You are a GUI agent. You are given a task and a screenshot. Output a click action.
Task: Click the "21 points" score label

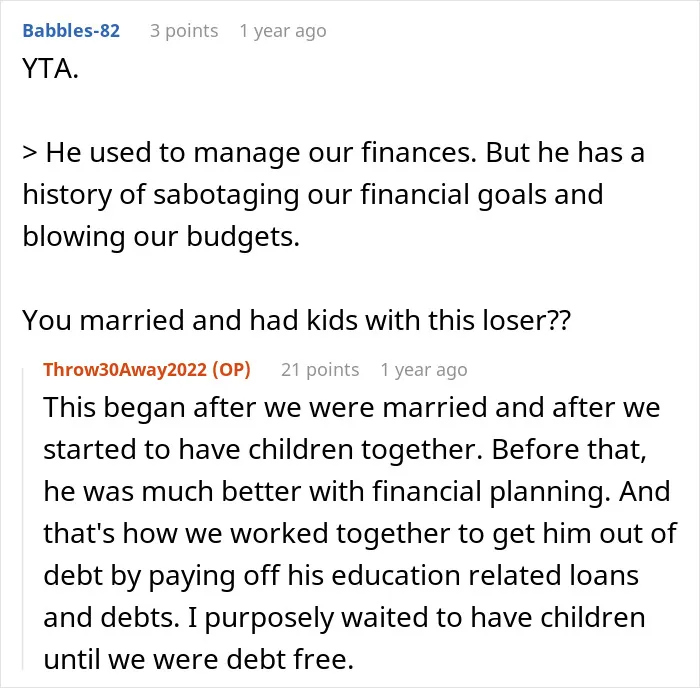coord(320,370)
